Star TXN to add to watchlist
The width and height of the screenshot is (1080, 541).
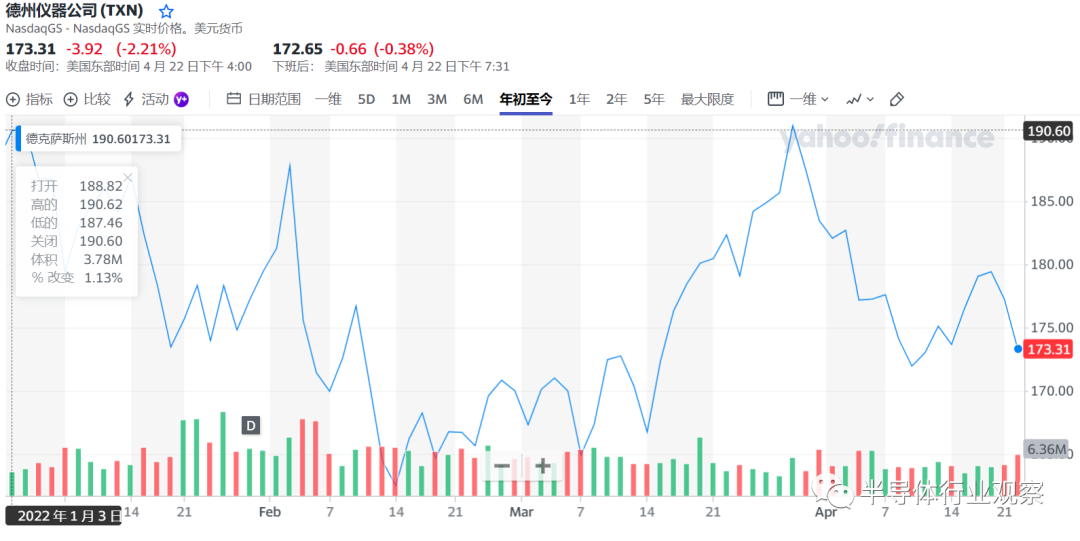(x=166, y=12)
